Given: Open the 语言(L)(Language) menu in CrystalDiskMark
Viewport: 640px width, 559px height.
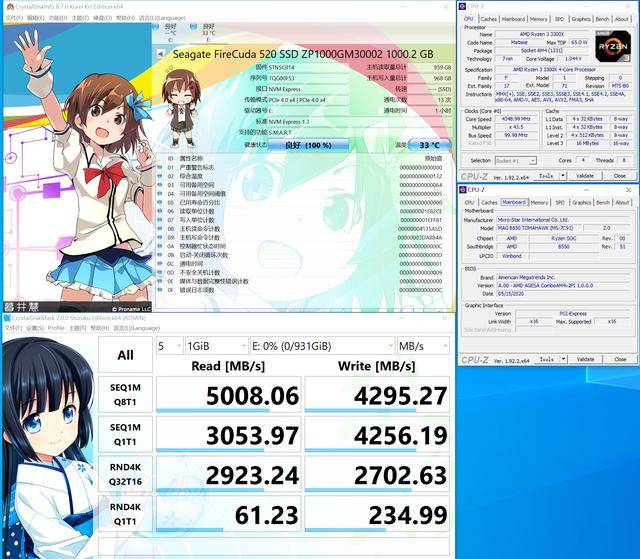Looking at the screenshot, I should tap(137, 328).
